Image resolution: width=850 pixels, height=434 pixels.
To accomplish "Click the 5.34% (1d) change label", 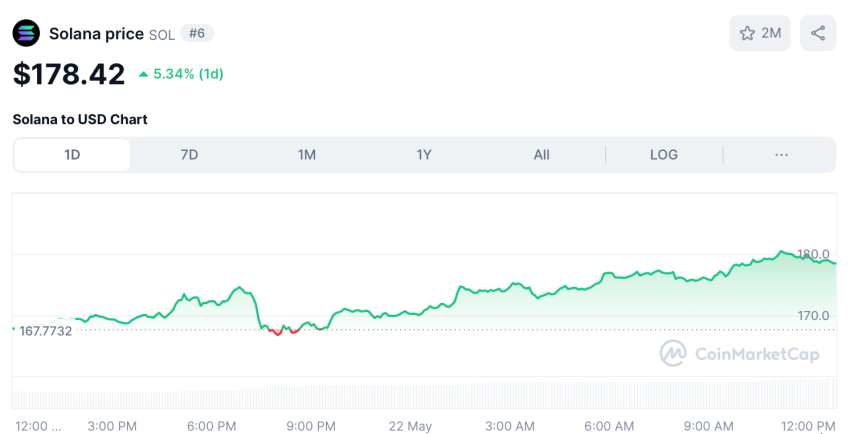I will (188, 74).
